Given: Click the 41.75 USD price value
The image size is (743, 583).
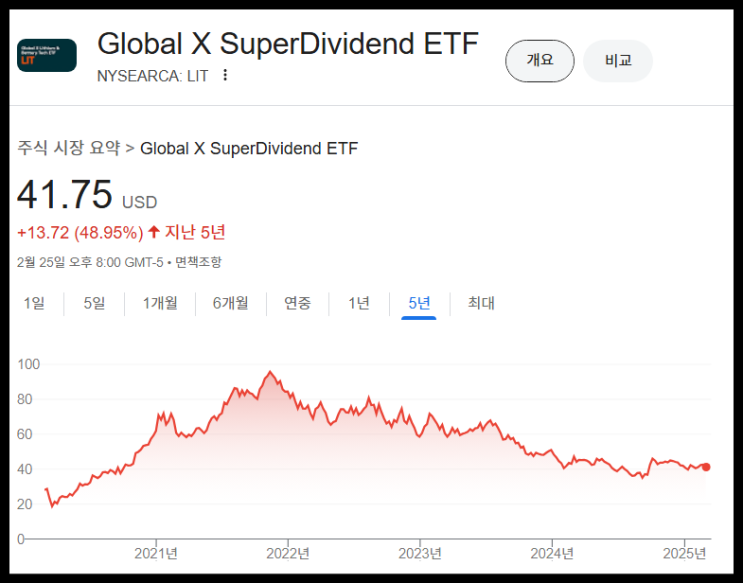Looking at the screenshot, I should click(x=65, y=196).
